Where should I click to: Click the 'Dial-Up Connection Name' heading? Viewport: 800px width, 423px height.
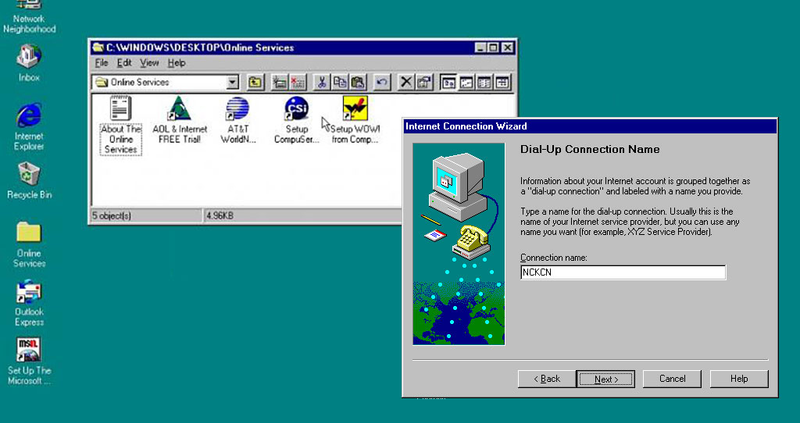(590, 150)
